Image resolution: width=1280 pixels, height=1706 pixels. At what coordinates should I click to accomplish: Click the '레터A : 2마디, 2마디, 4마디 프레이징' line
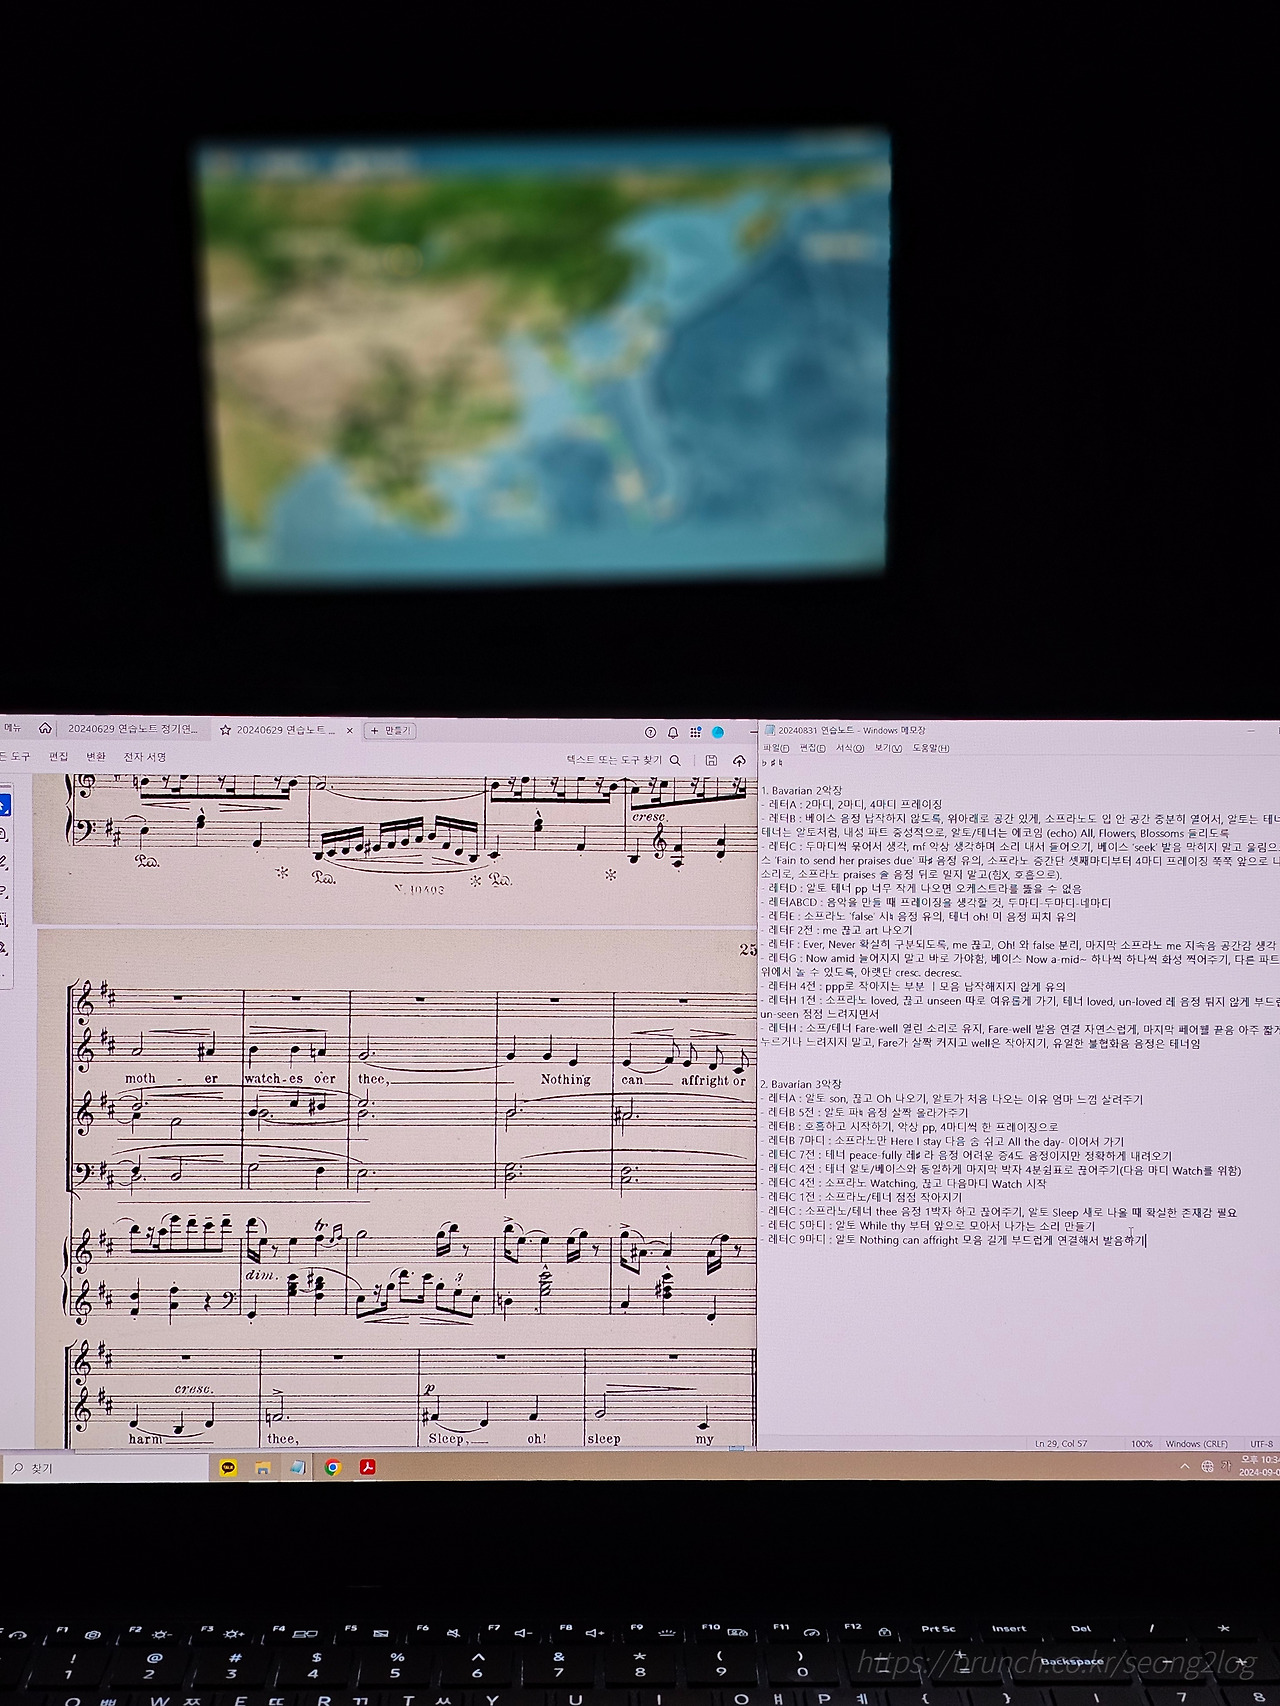851,804
